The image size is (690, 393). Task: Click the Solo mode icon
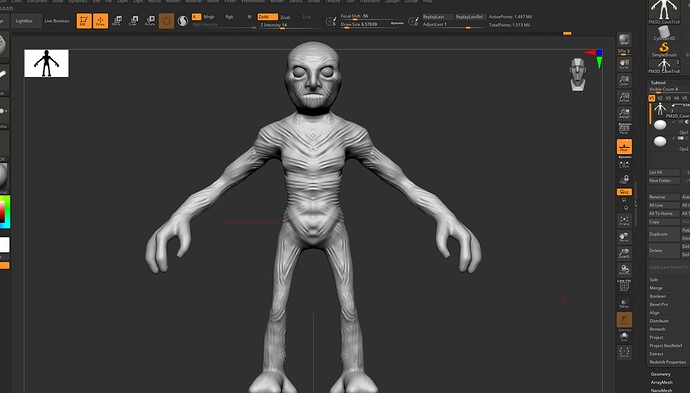pyautogui.click(x=624, y=336)
